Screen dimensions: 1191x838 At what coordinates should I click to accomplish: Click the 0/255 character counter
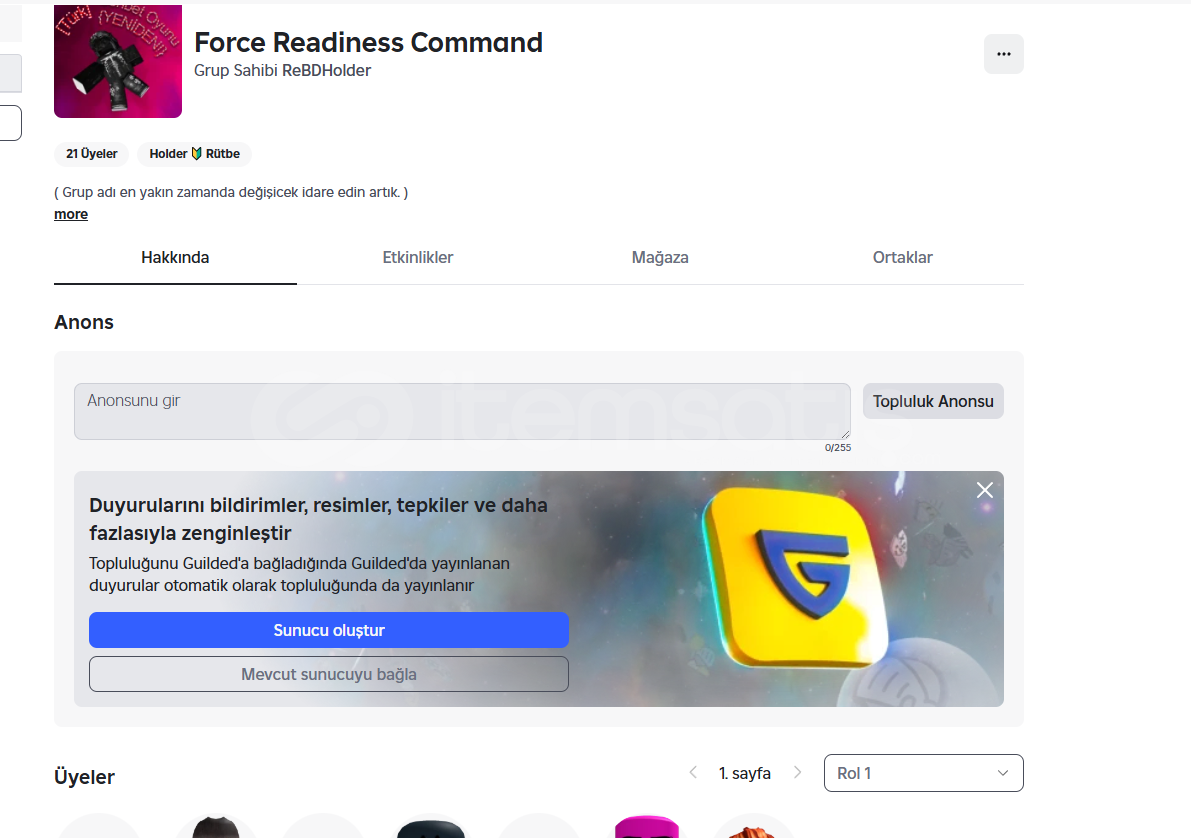point(838,447)
